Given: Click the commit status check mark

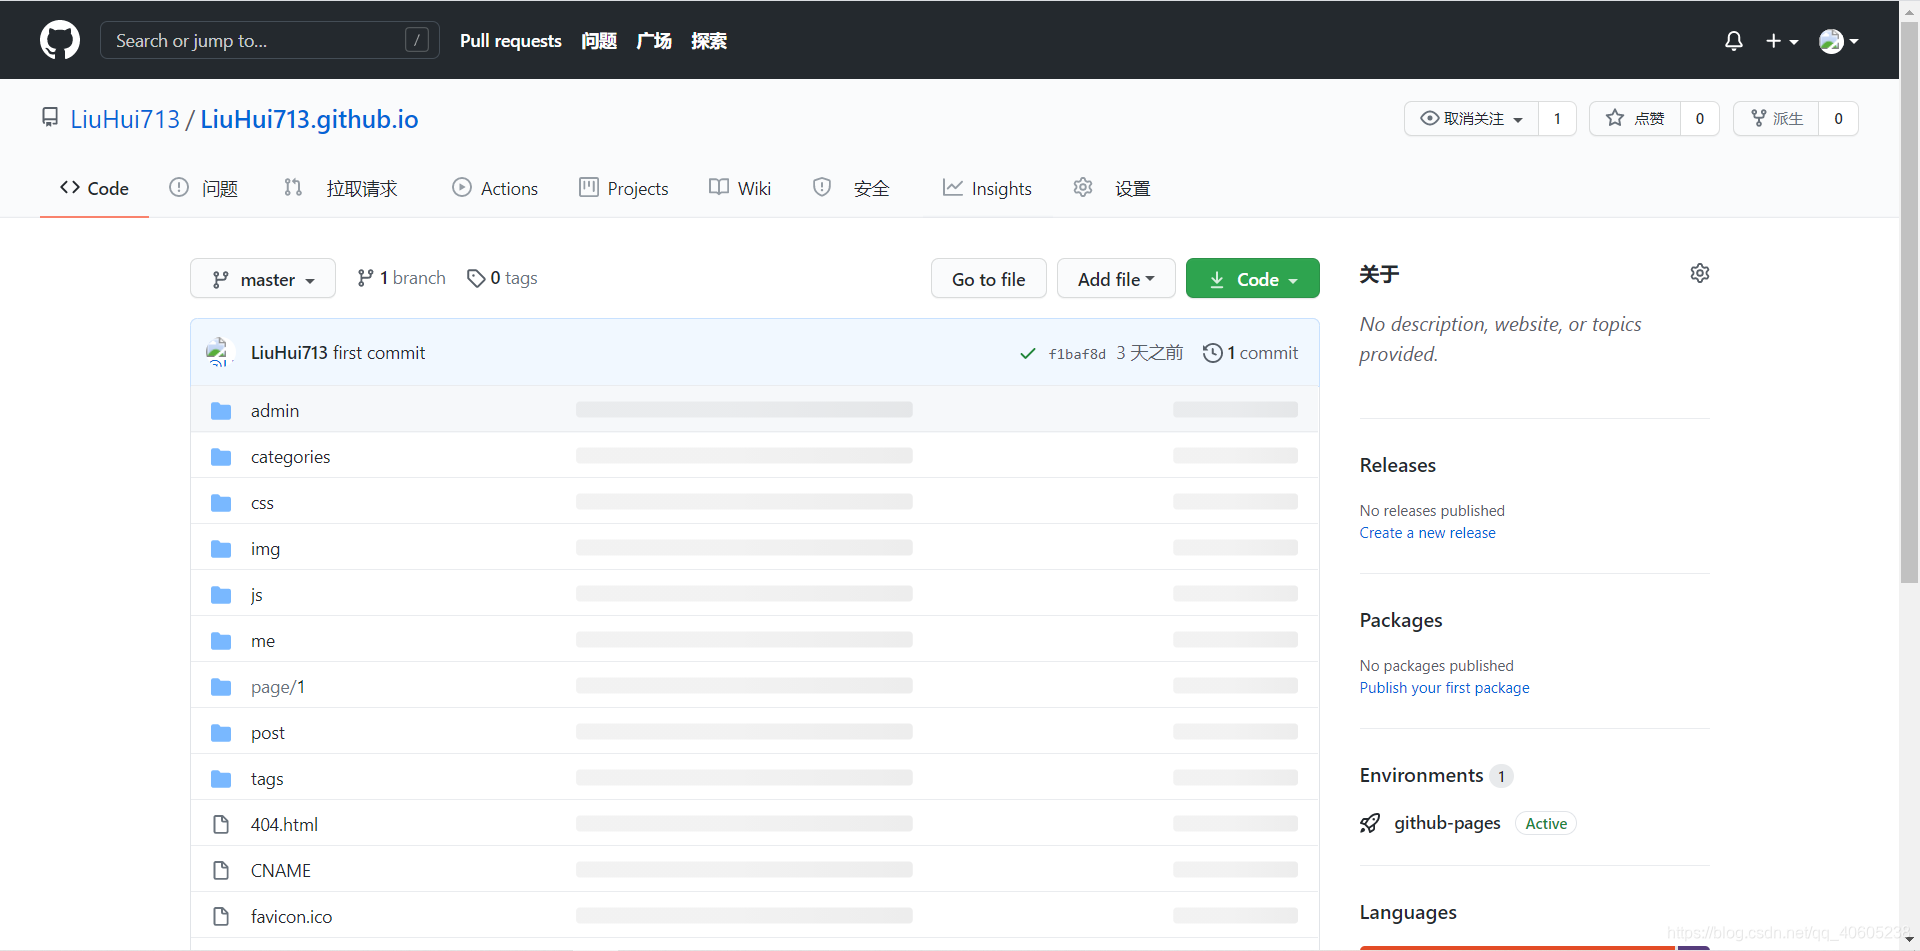Looking at the screenshot, I should point(1027,353).
